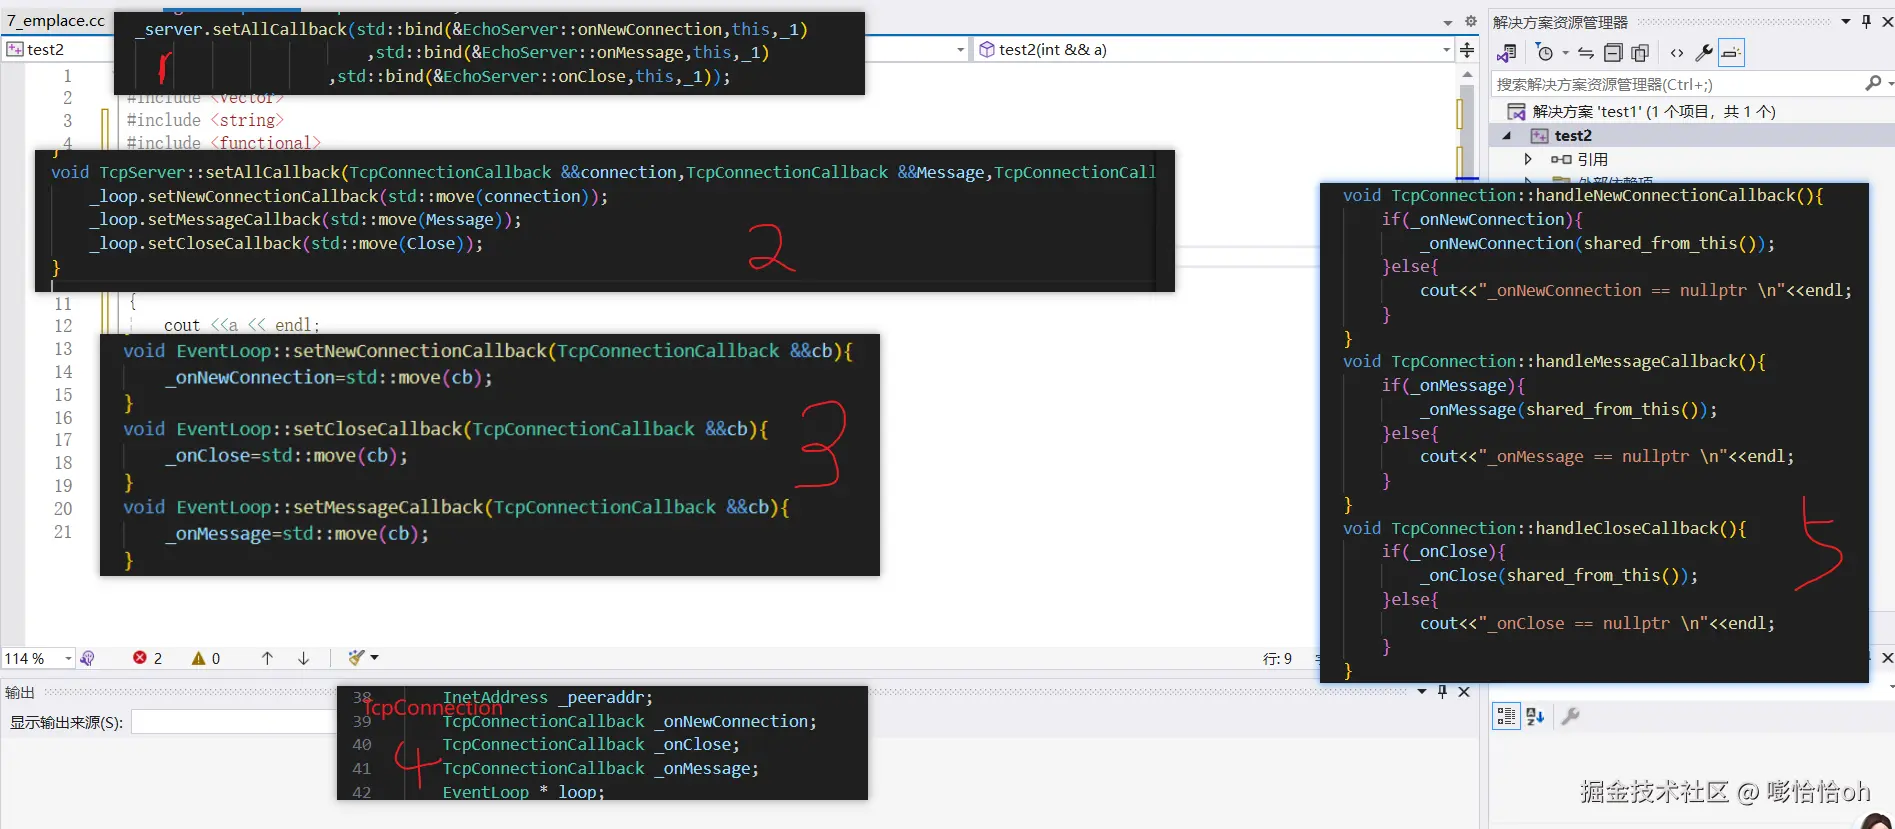
Task: Click pending changes filter clock icon
Action: 1545,53
